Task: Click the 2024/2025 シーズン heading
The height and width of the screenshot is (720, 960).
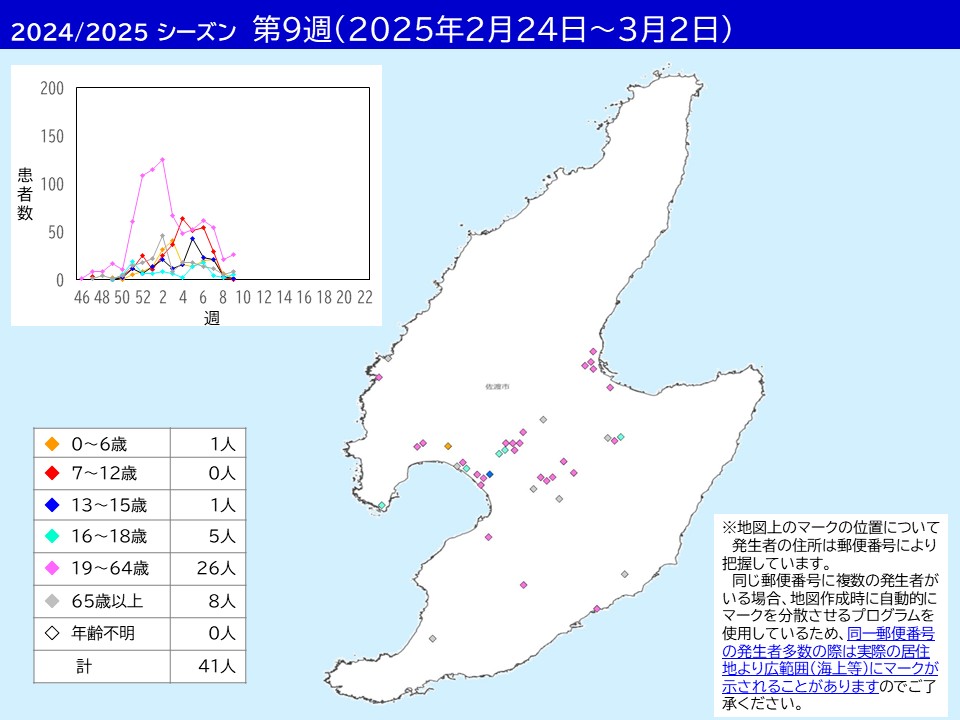Action: (x=124, y=32)
